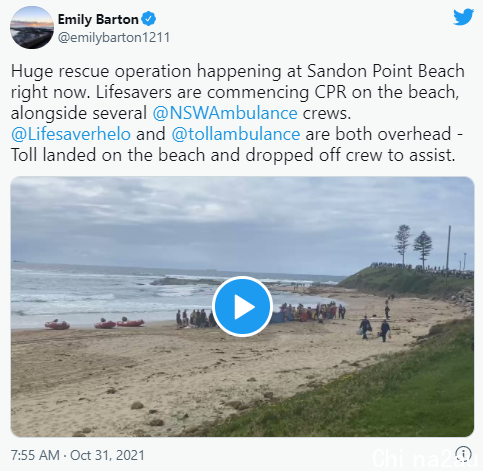Play the beach rescue video
The height and width of the screenshot is (471, 483).
coord(242,306)
